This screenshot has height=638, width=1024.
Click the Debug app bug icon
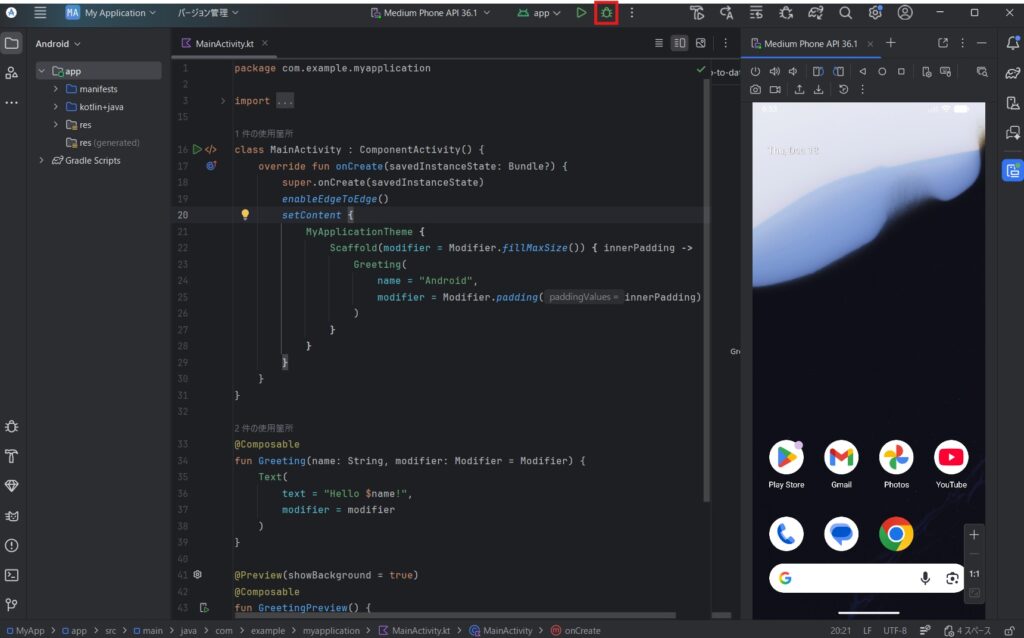pyautogui.click(x=606, y=13)
